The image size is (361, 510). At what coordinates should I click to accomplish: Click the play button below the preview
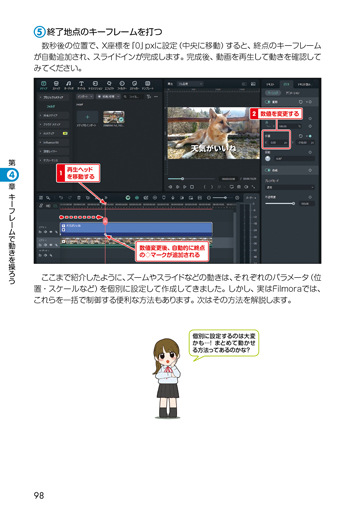(185, 187)
